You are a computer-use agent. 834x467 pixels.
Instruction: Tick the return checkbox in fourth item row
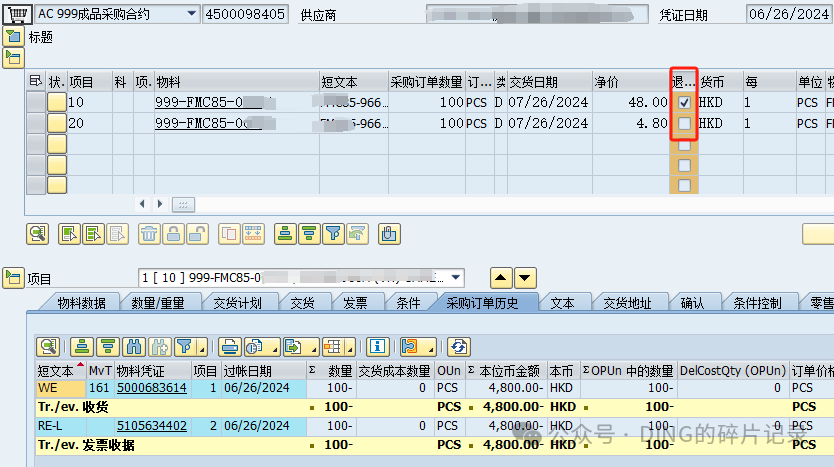685,165
